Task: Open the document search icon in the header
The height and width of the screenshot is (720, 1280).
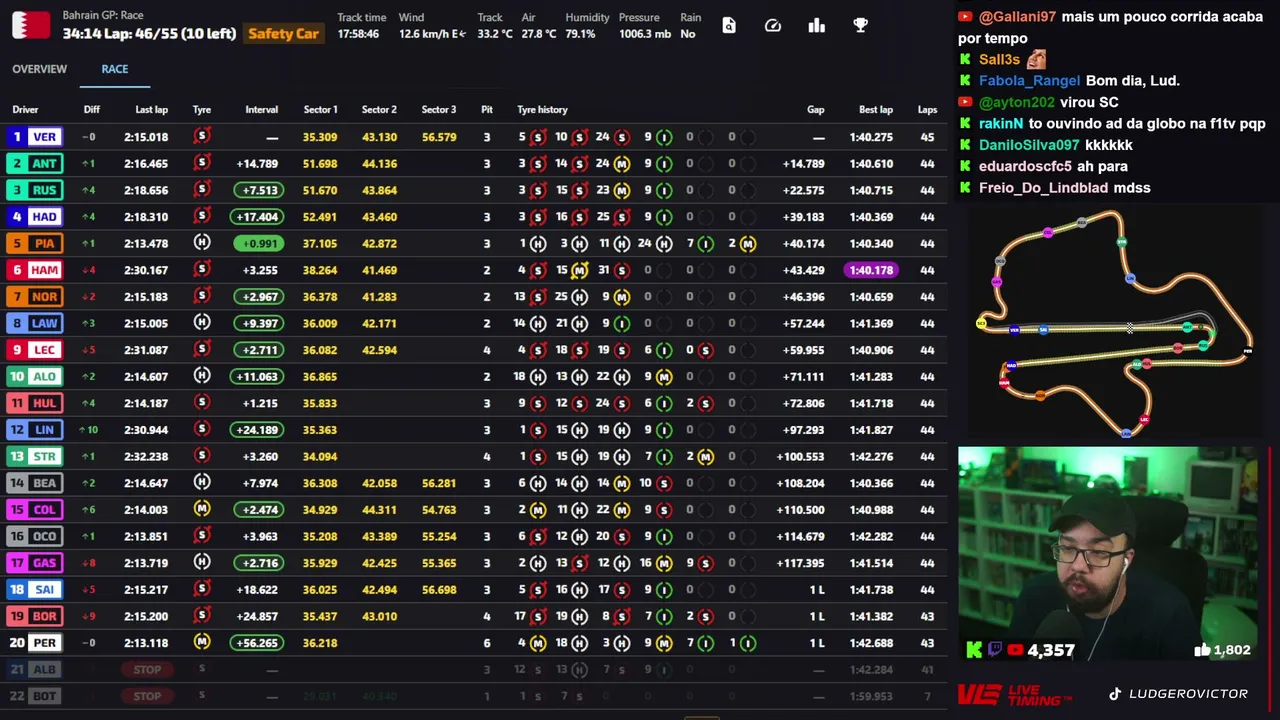Action: click(x=729, y=26)
